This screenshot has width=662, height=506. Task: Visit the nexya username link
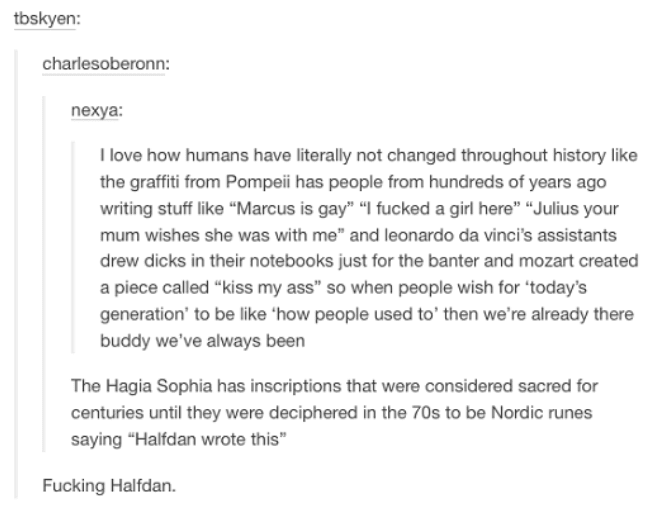[x=95, y=110]
